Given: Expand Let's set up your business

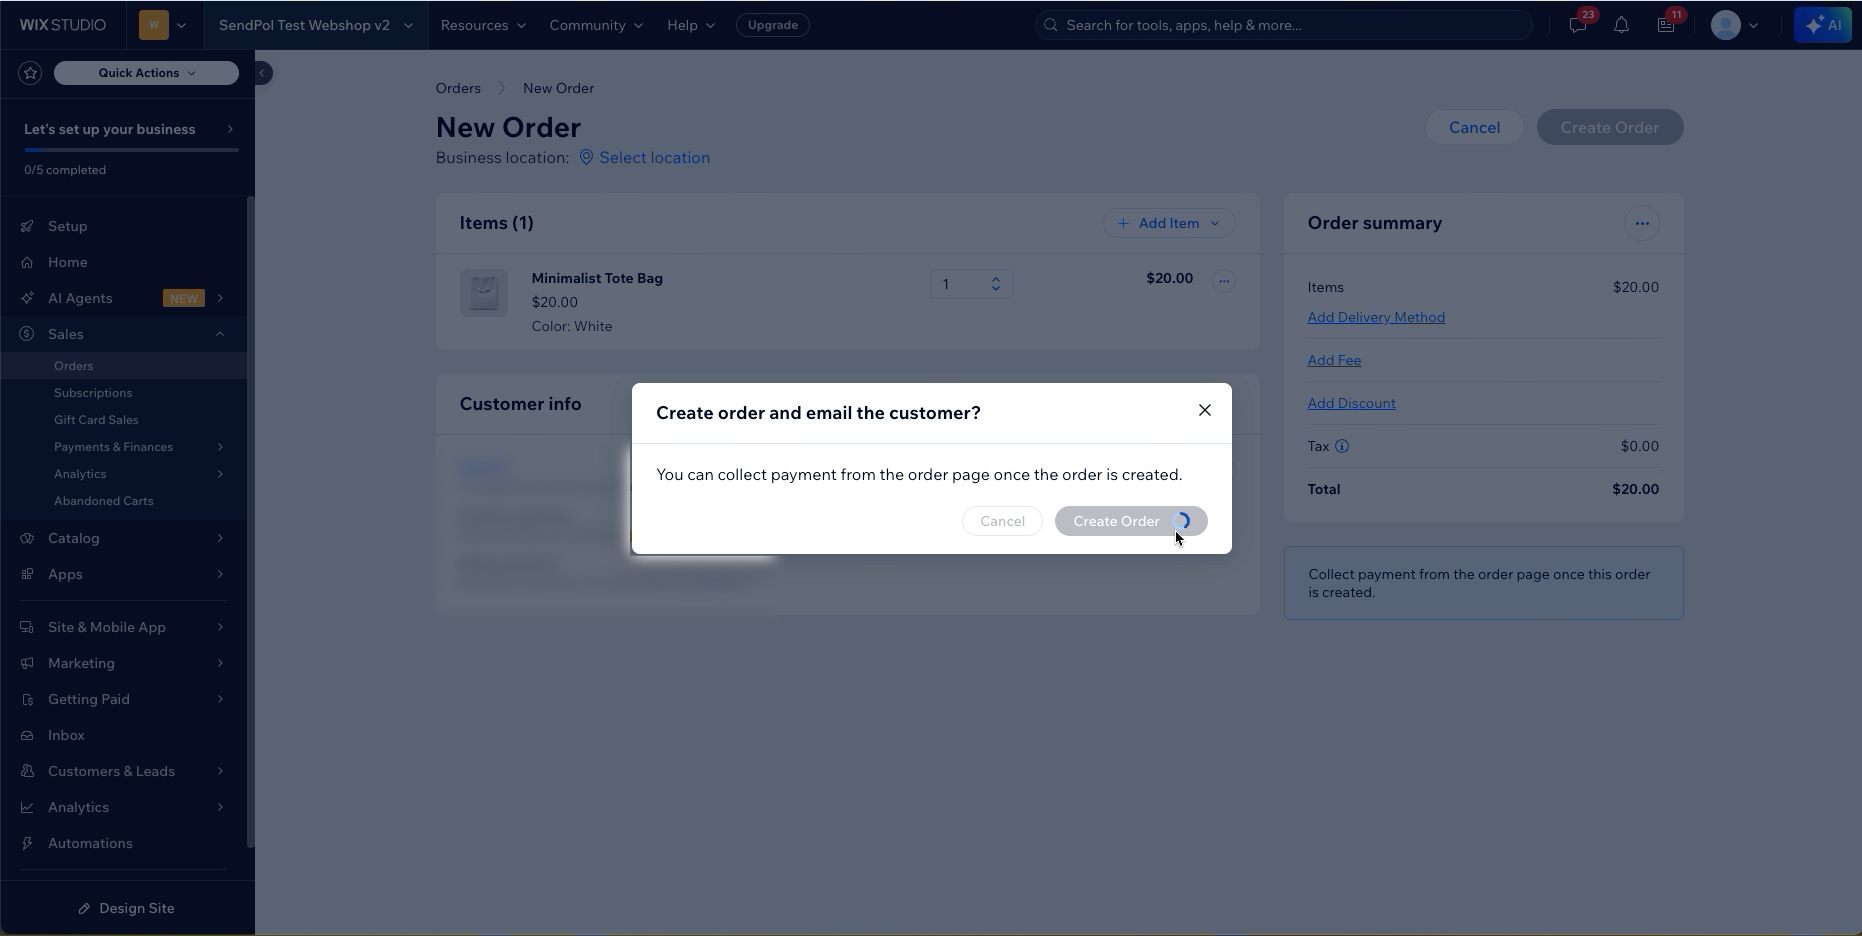Looking at the screenshot, I should click(129, 129).
